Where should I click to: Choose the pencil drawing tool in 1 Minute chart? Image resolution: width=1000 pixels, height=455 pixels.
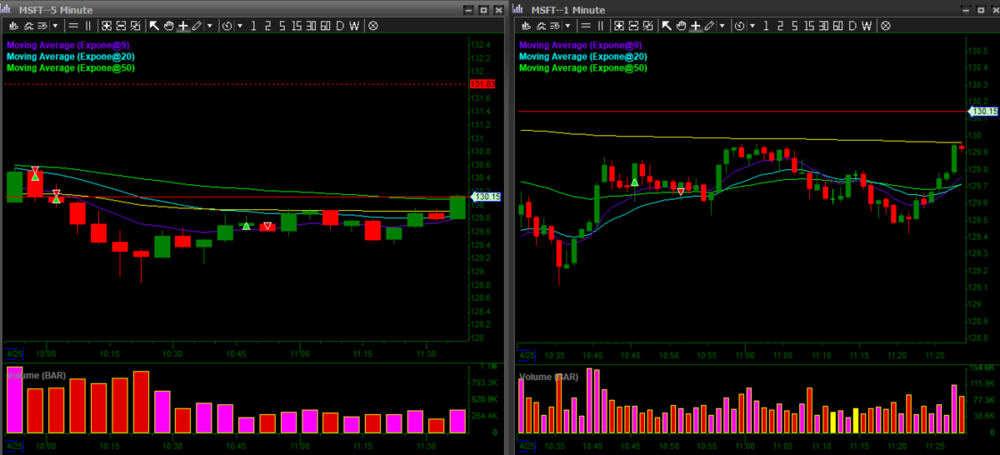pyautogui.click(x=708, y=25)
